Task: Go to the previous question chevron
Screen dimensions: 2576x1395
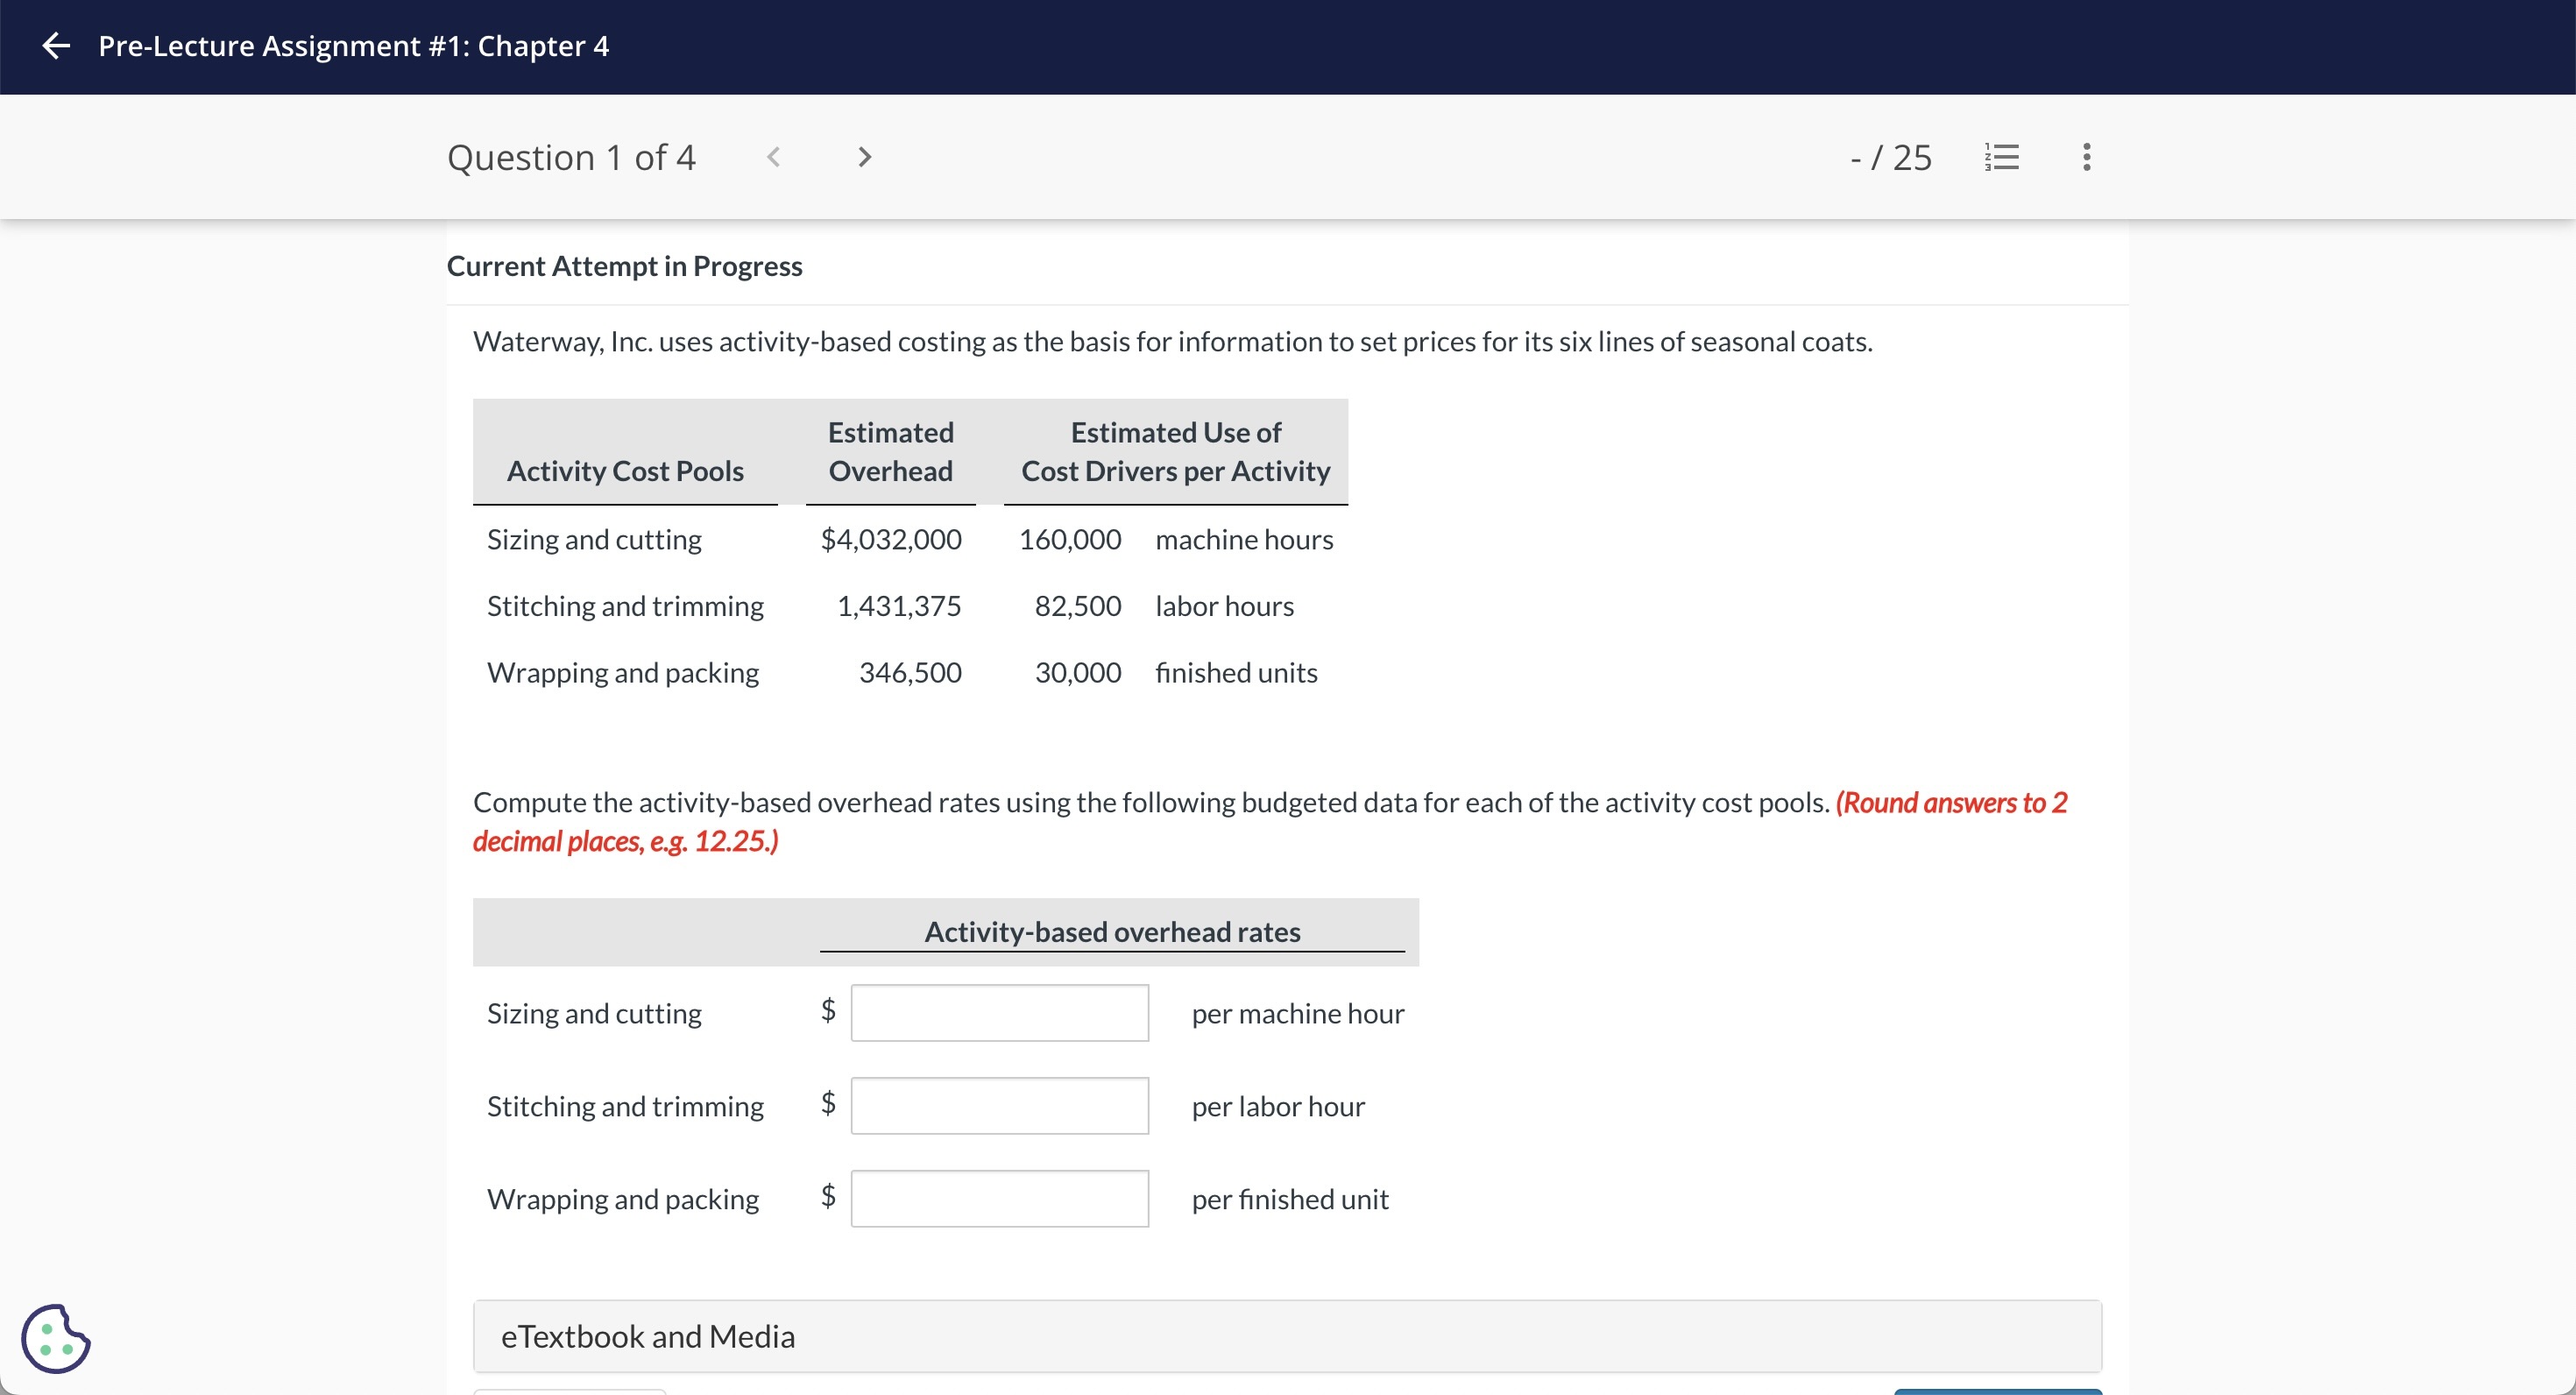Action: pos(773,157)
